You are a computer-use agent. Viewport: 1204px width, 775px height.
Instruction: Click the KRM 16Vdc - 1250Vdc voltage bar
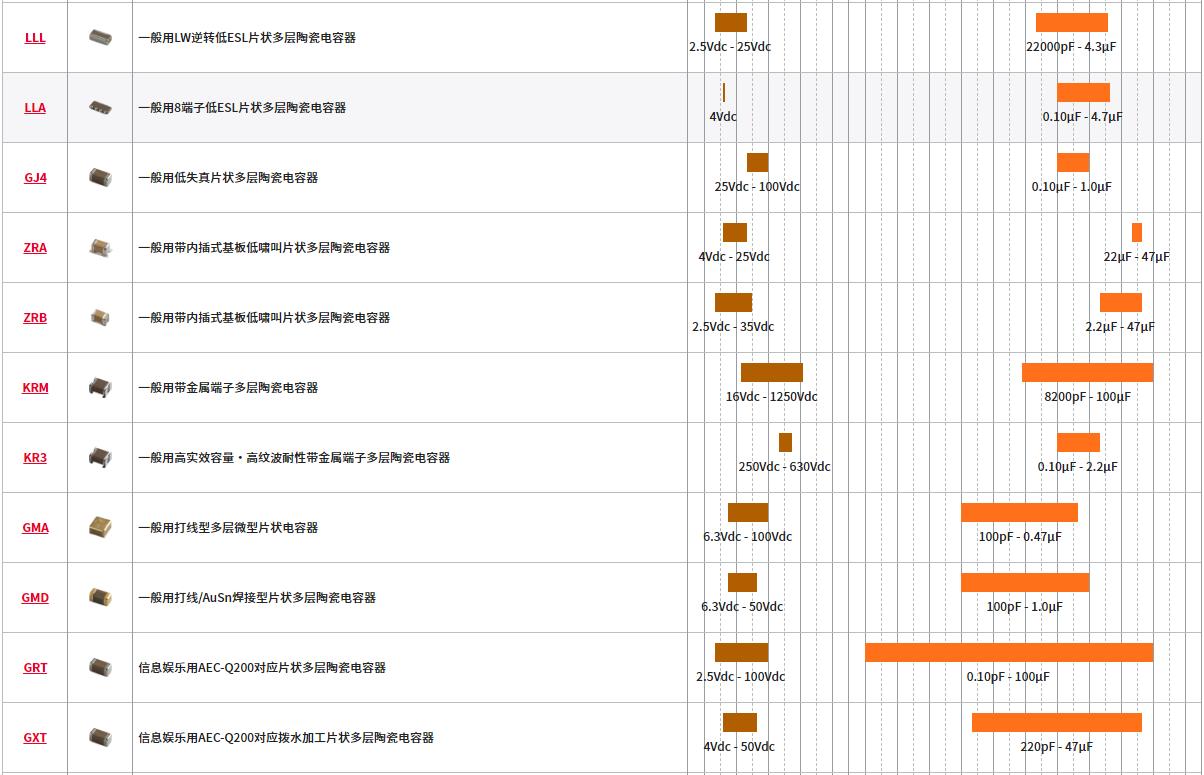pos(772,372)
